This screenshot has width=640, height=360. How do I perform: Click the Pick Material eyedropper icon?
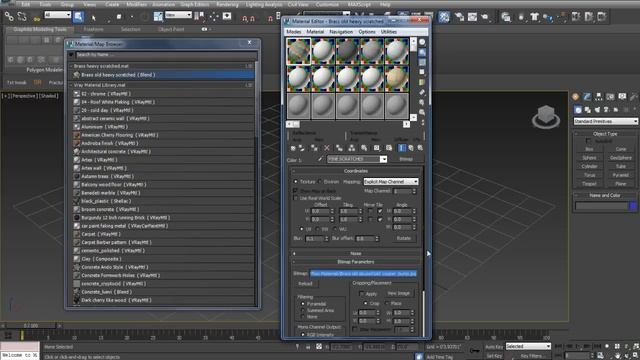(320, 159)
